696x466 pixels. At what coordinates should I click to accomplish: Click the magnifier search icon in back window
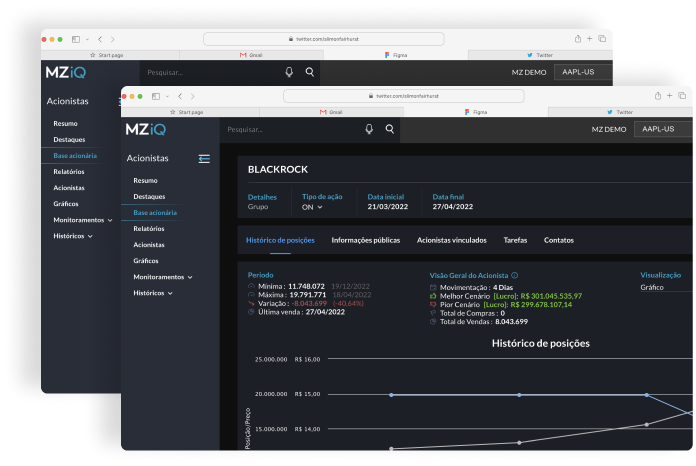(310, 72)
